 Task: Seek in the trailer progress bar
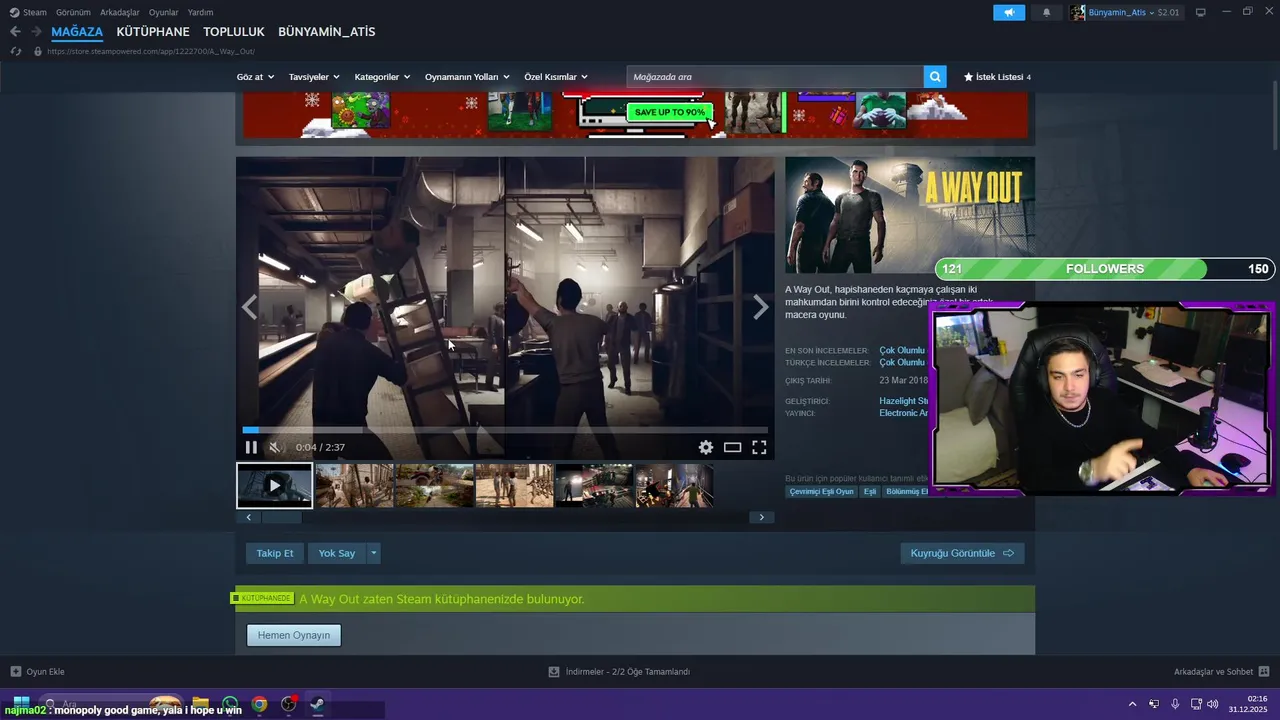click(x=505, y=430)
